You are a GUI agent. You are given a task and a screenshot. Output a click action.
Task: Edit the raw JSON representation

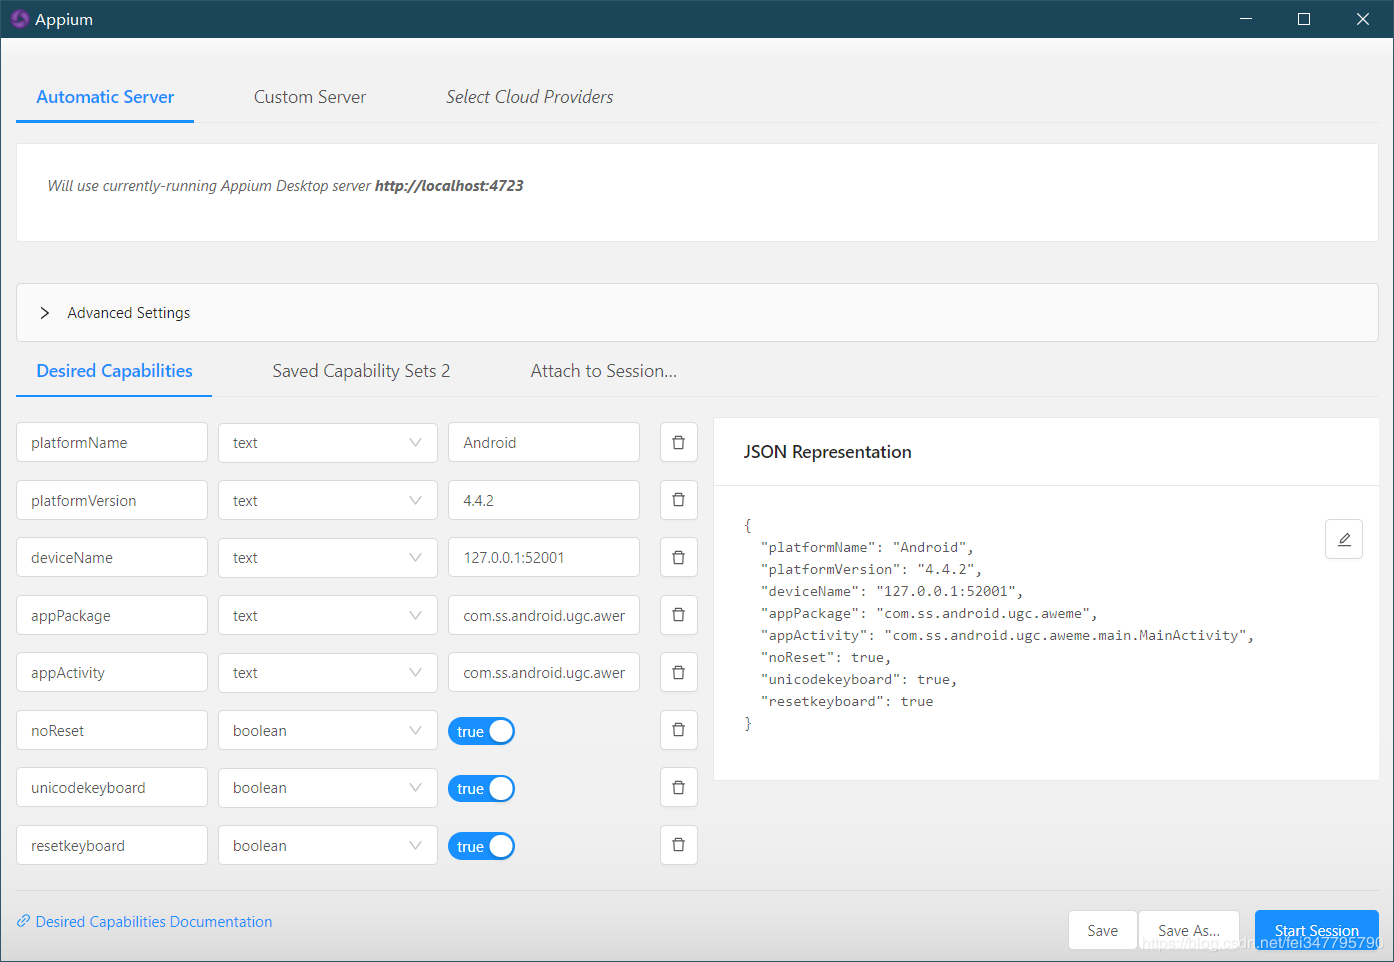pyautogui.click(x=1344, y=539)
